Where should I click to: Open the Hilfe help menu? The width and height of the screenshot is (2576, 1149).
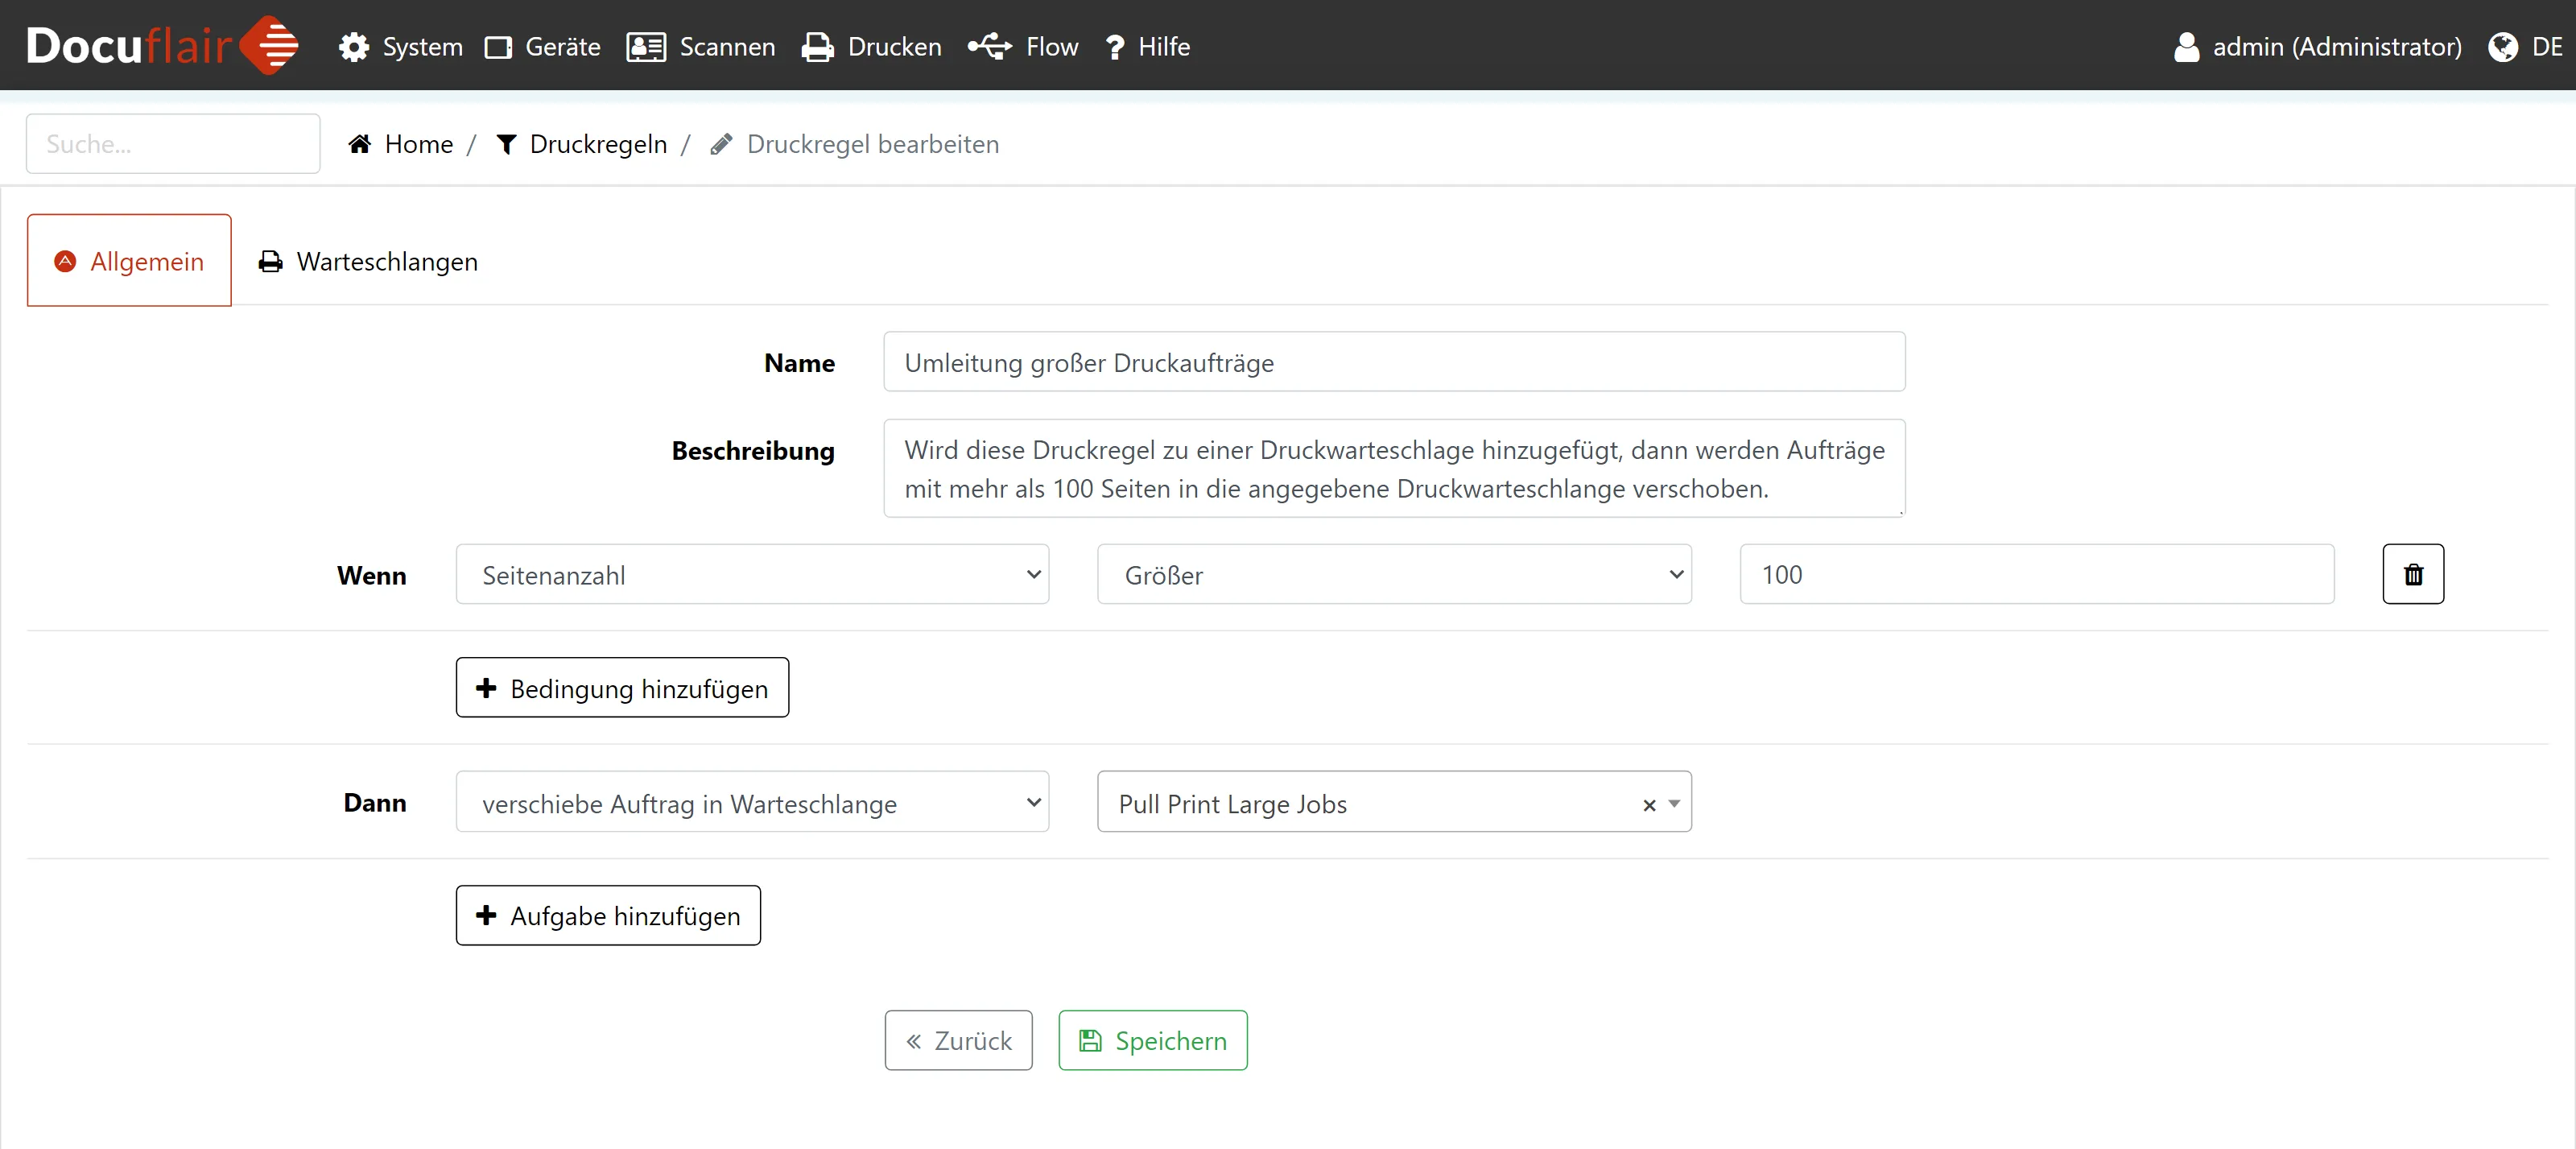pos(1147,47)
